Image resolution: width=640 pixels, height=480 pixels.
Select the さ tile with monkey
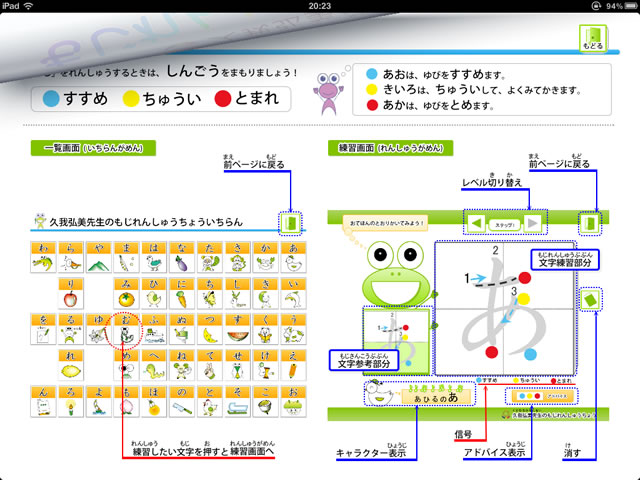pos(238,257)
